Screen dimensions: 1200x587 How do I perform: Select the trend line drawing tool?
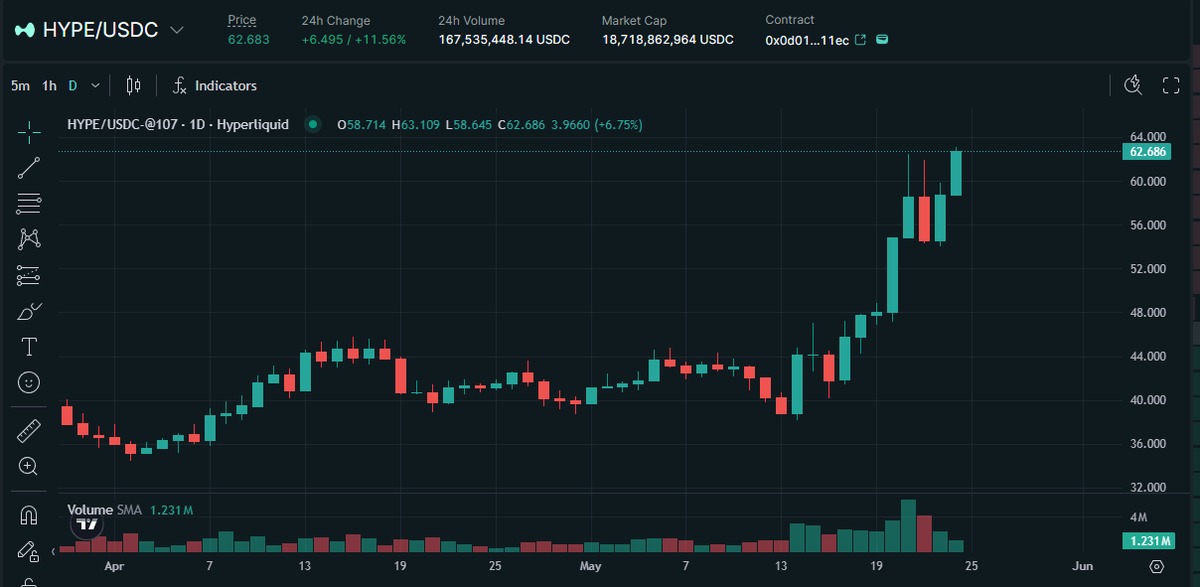point(29,168)
